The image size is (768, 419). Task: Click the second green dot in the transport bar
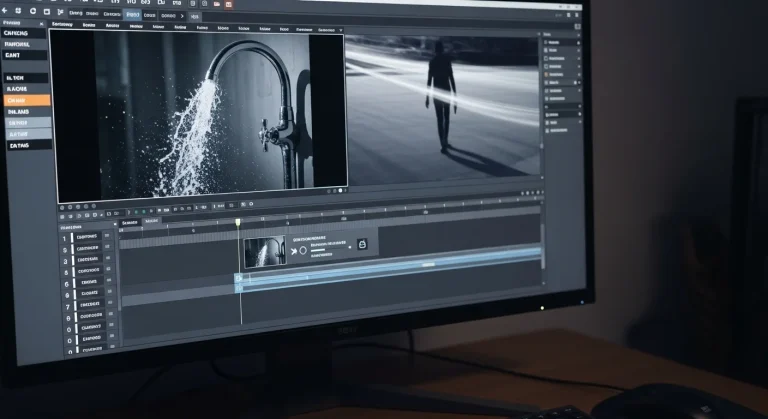[144, 212]
